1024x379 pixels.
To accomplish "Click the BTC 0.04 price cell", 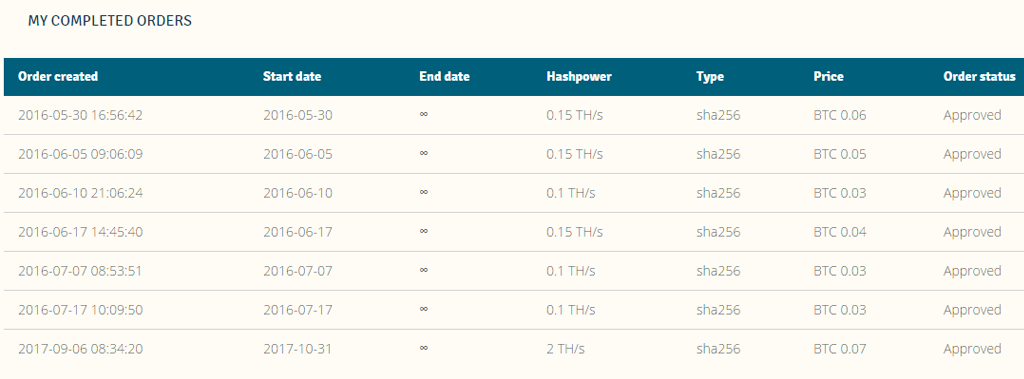I will (840, 232).
